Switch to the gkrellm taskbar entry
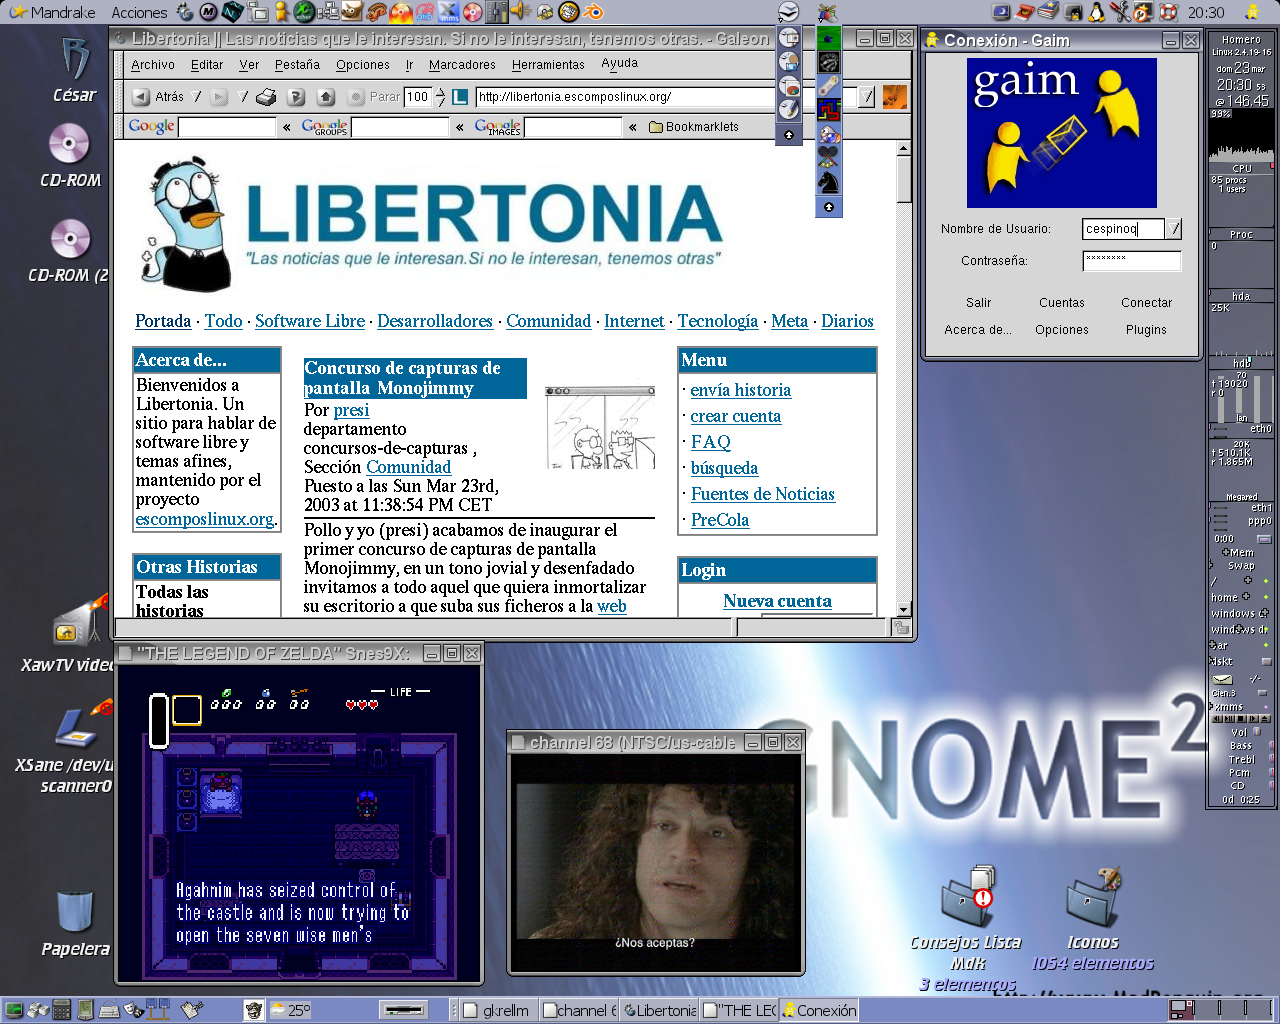This screenshot has width=1280, height=1024. point(498,1010)
